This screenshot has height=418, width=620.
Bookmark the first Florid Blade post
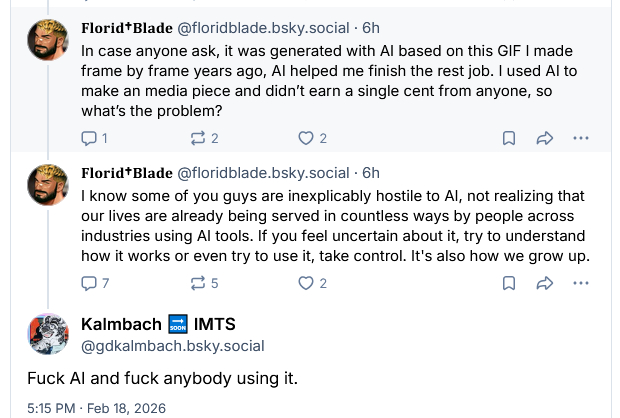[508, 138]
